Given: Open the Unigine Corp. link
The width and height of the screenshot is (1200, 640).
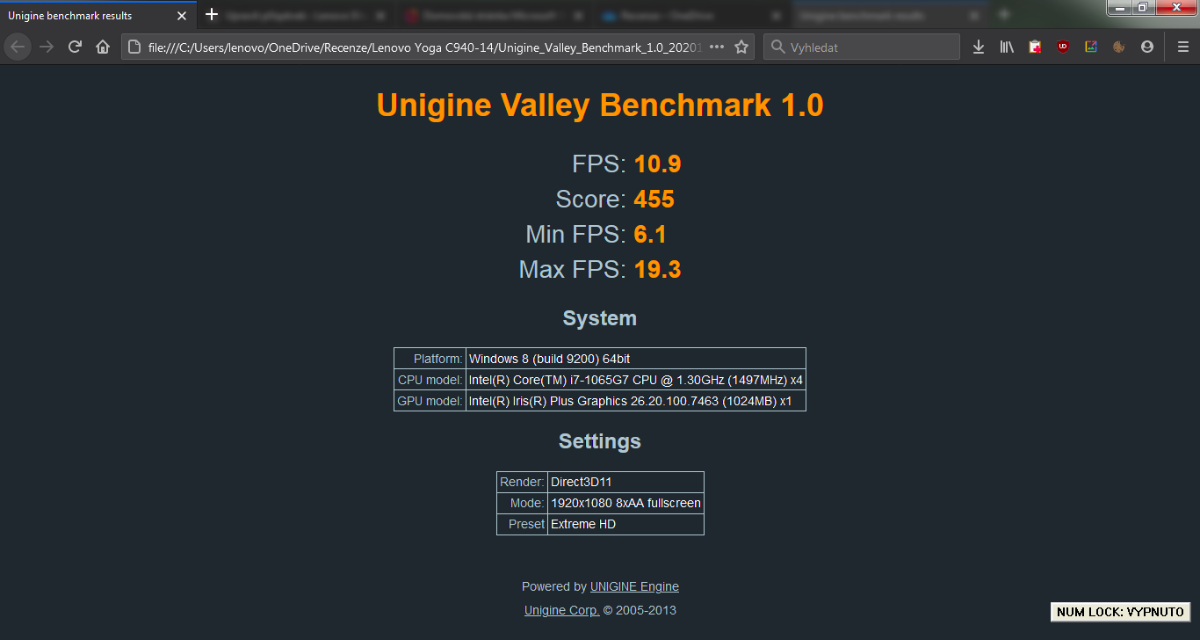Looking at the screenshot, I should [x=561, y=611].
